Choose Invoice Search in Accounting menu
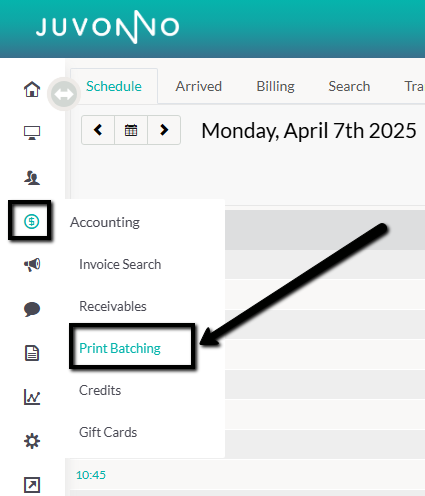This screenshot has height=496, width=425. 120,264
